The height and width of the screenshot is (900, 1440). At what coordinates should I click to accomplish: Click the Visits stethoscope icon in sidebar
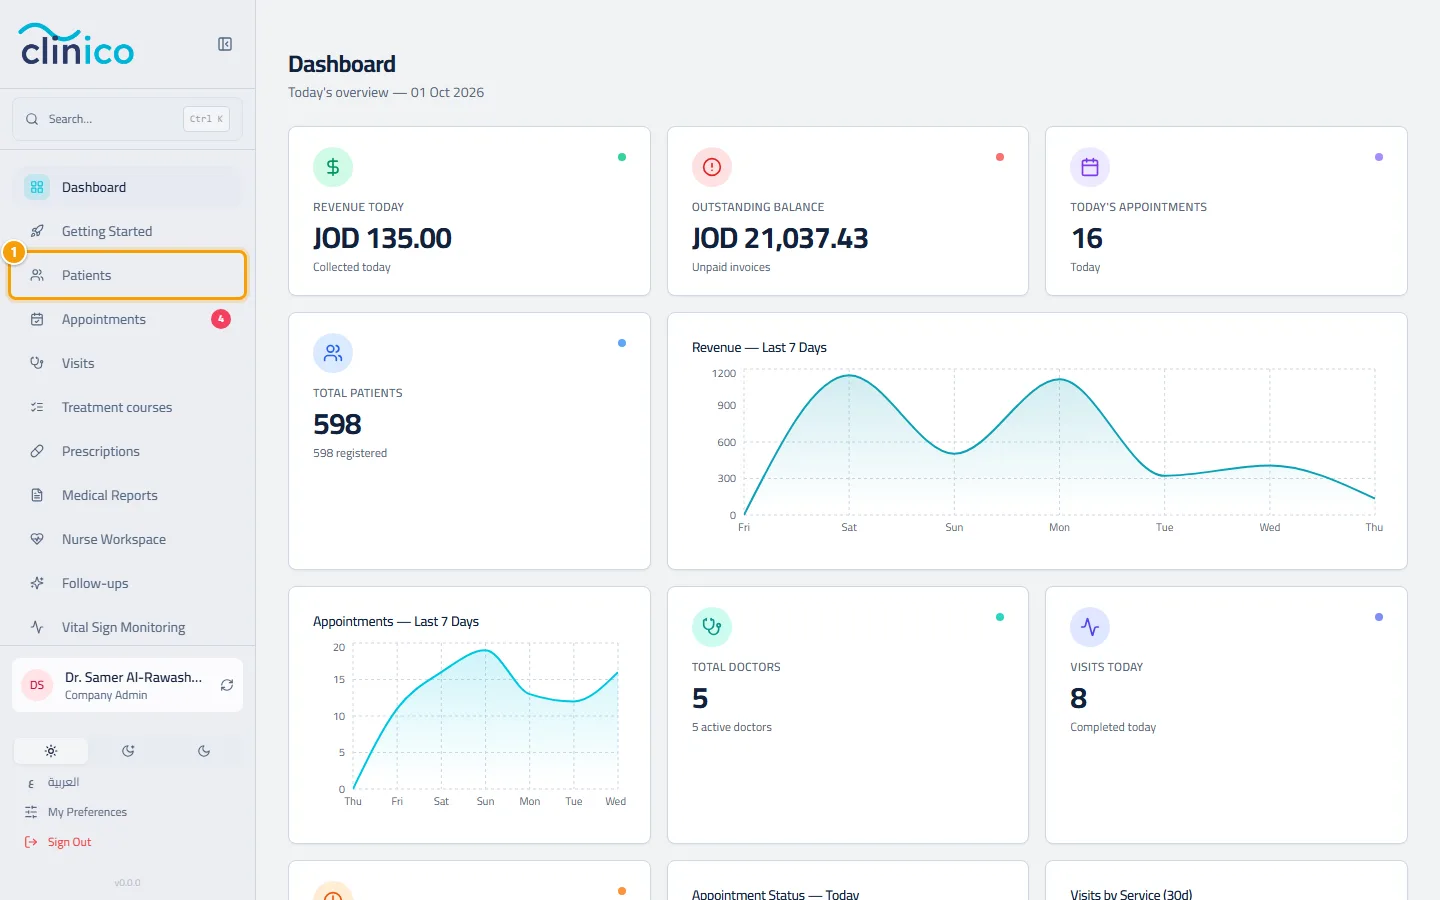coord(37,363)
